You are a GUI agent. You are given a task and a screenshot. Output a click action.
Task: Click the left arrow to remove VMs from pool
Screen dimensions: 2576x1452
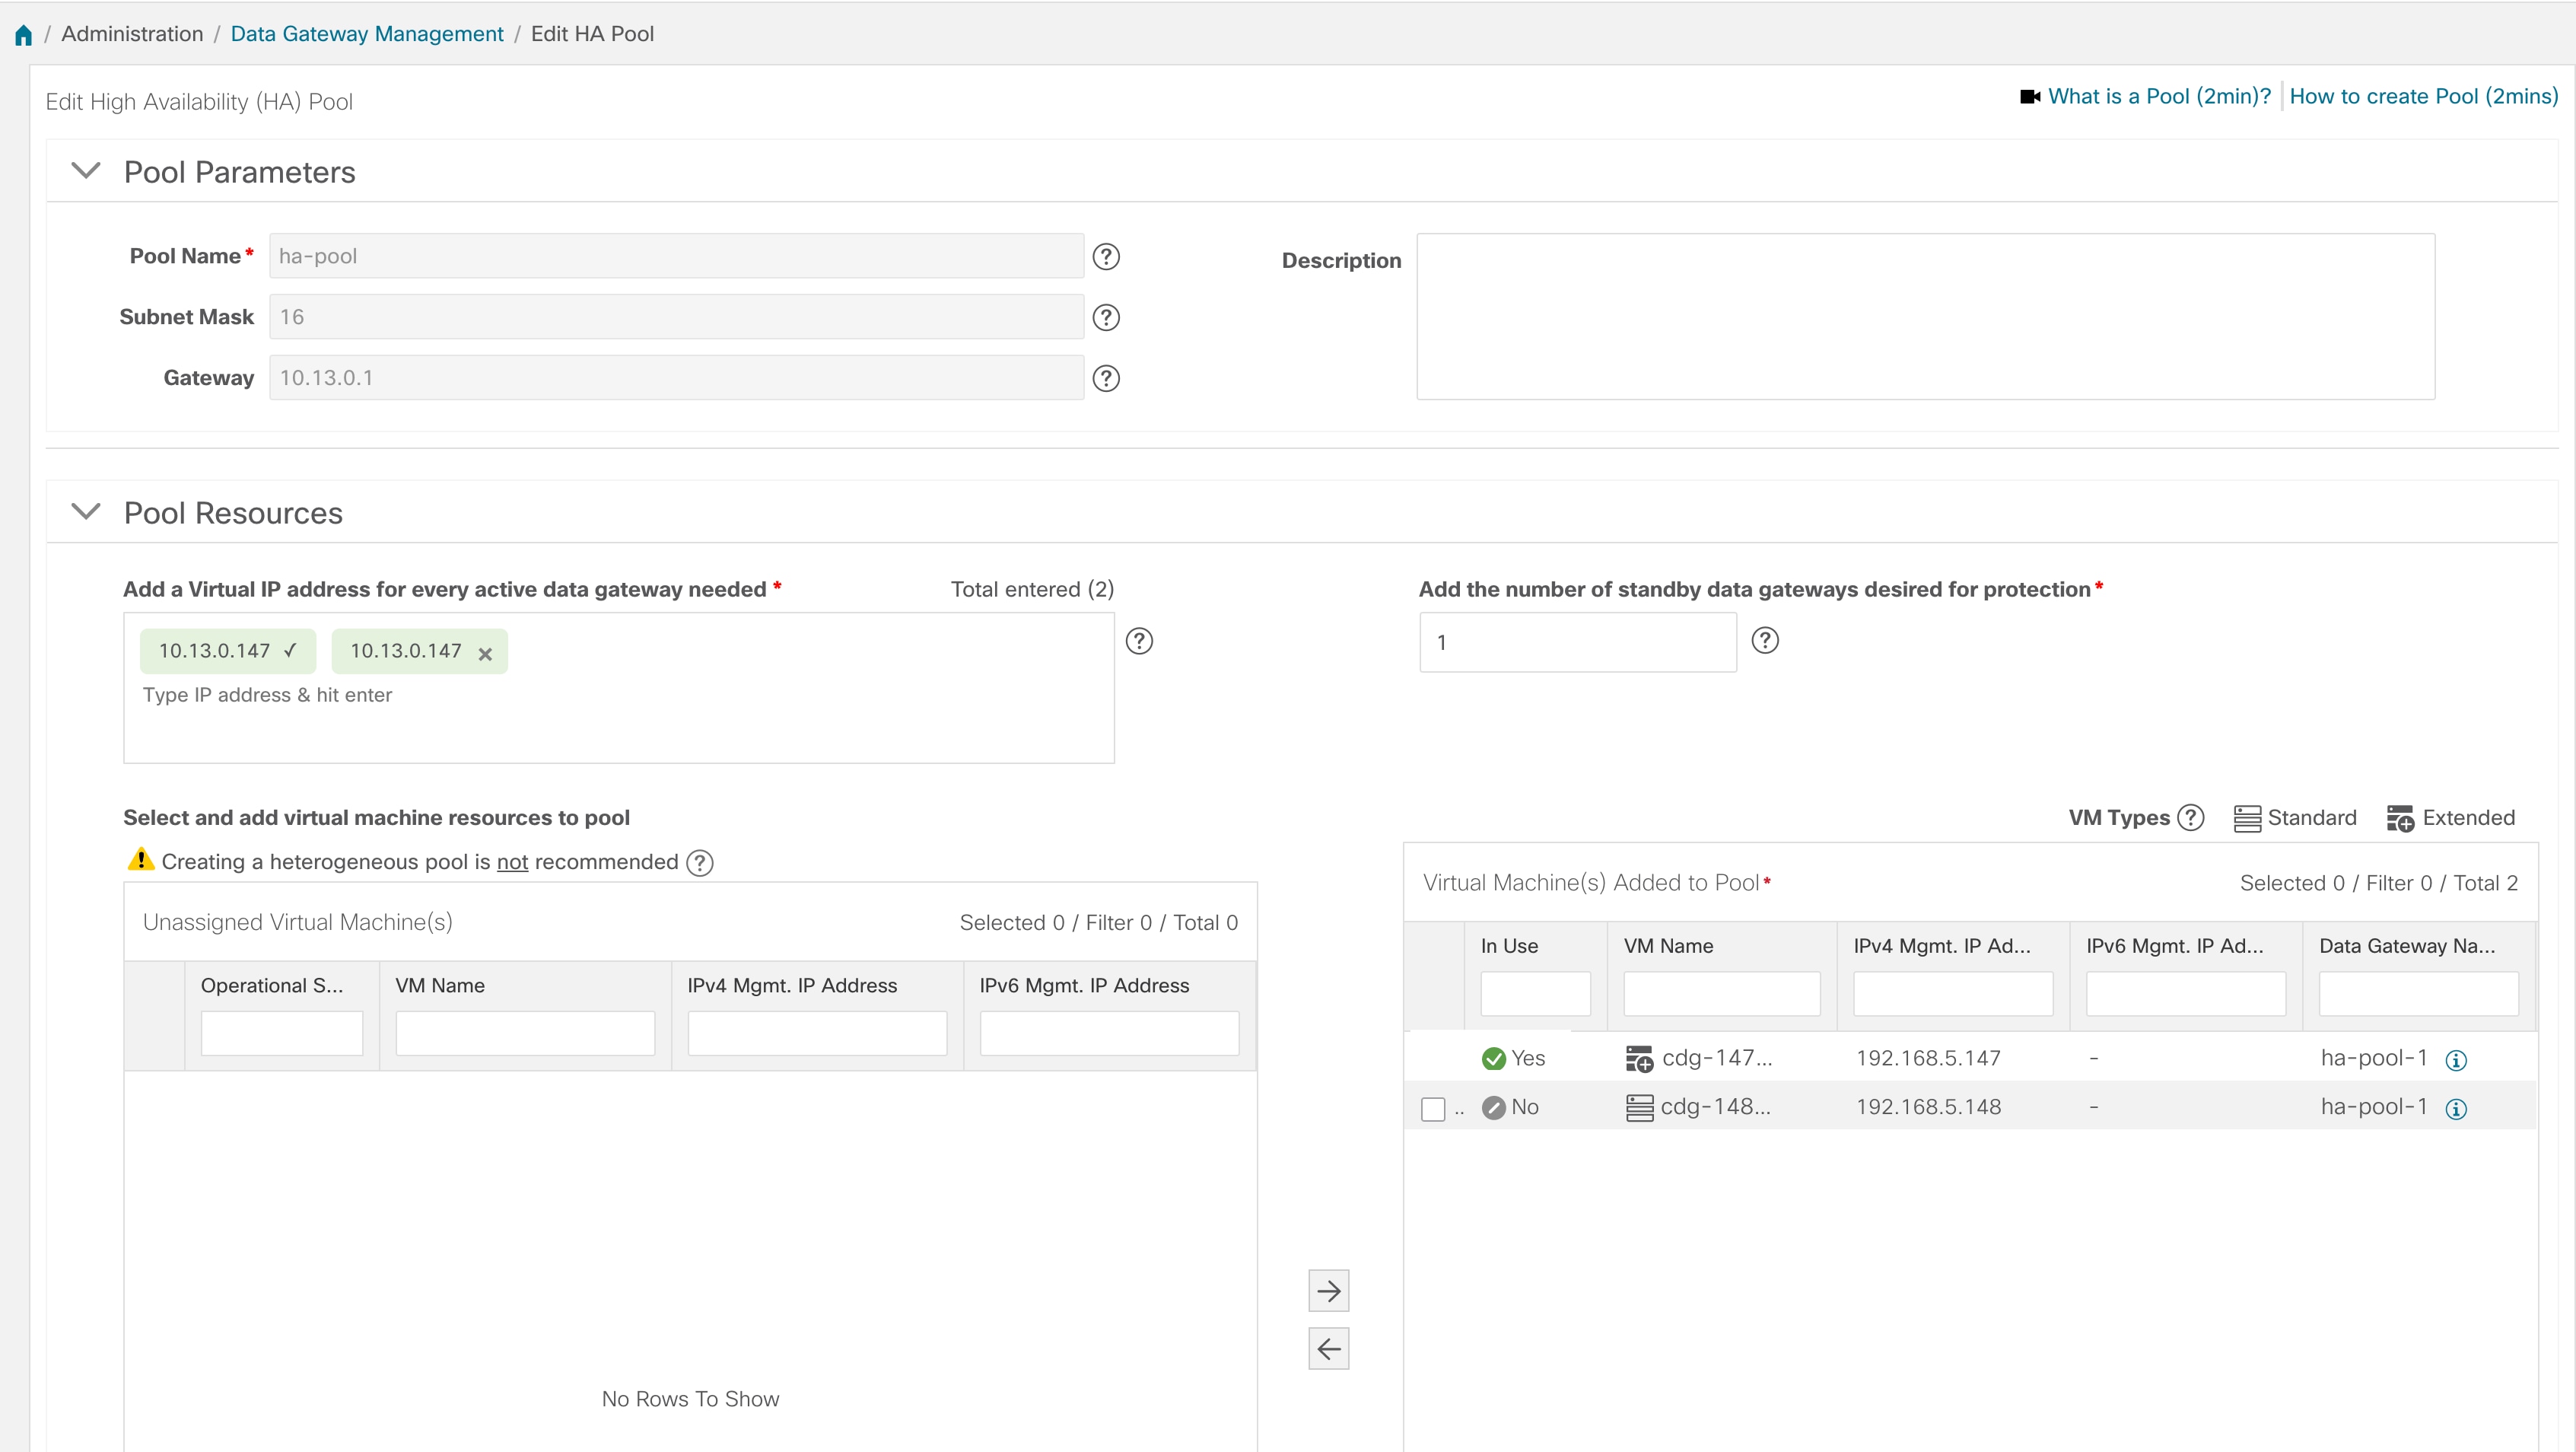[x=1328, y=1348]
